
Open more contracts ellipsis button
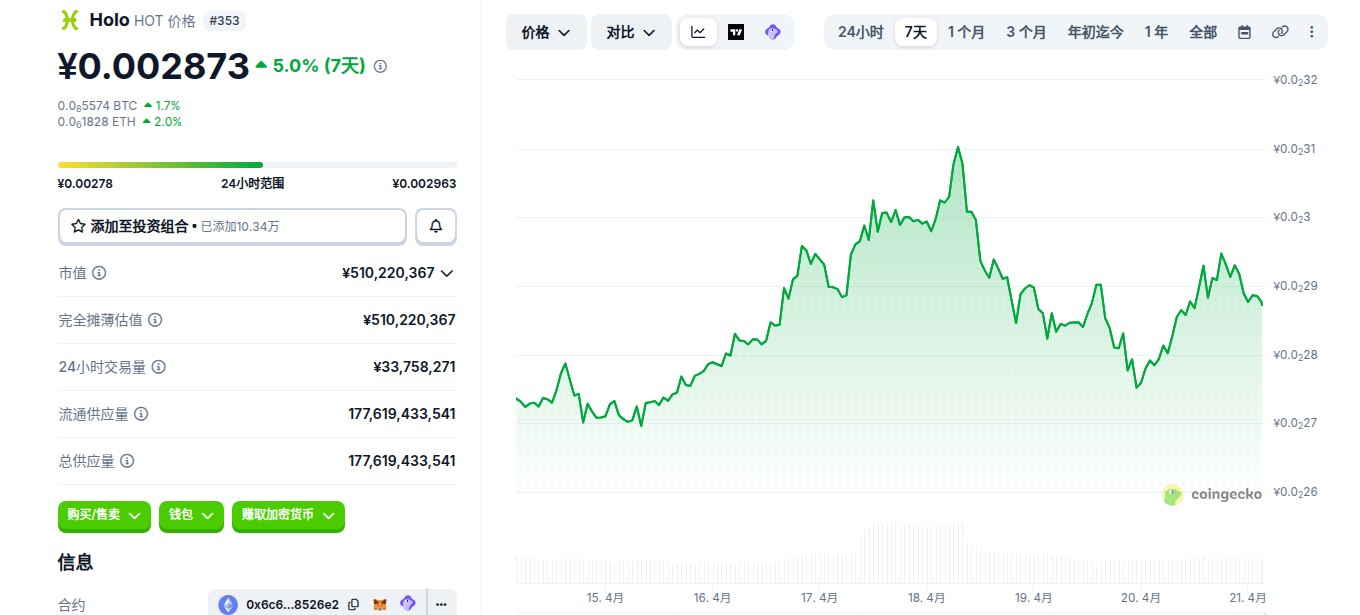[441, 604]
